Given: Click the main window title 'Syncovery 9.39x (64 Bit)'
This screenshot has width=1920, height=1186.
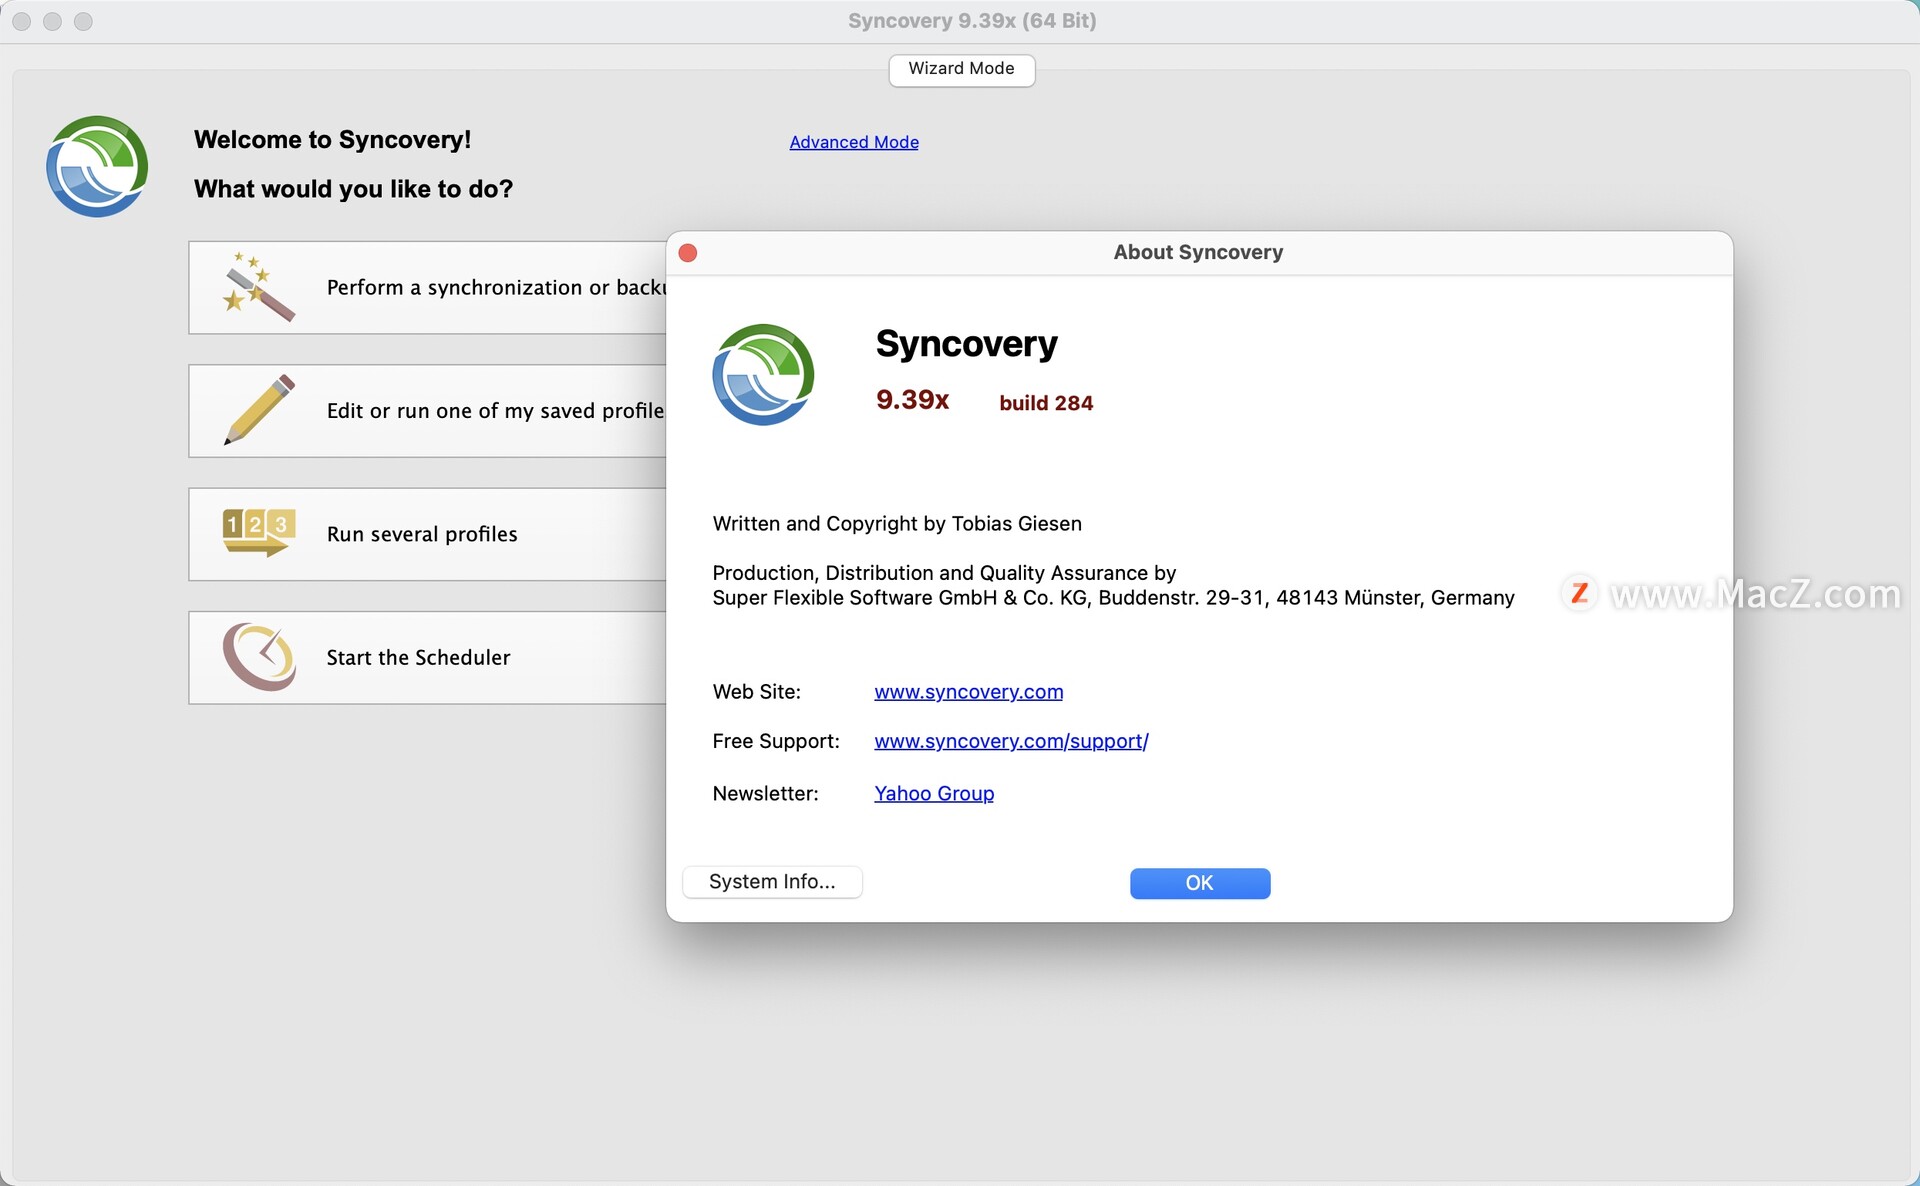Looking at the screenshot, I should pyautogui.click(x=972, y=21).
